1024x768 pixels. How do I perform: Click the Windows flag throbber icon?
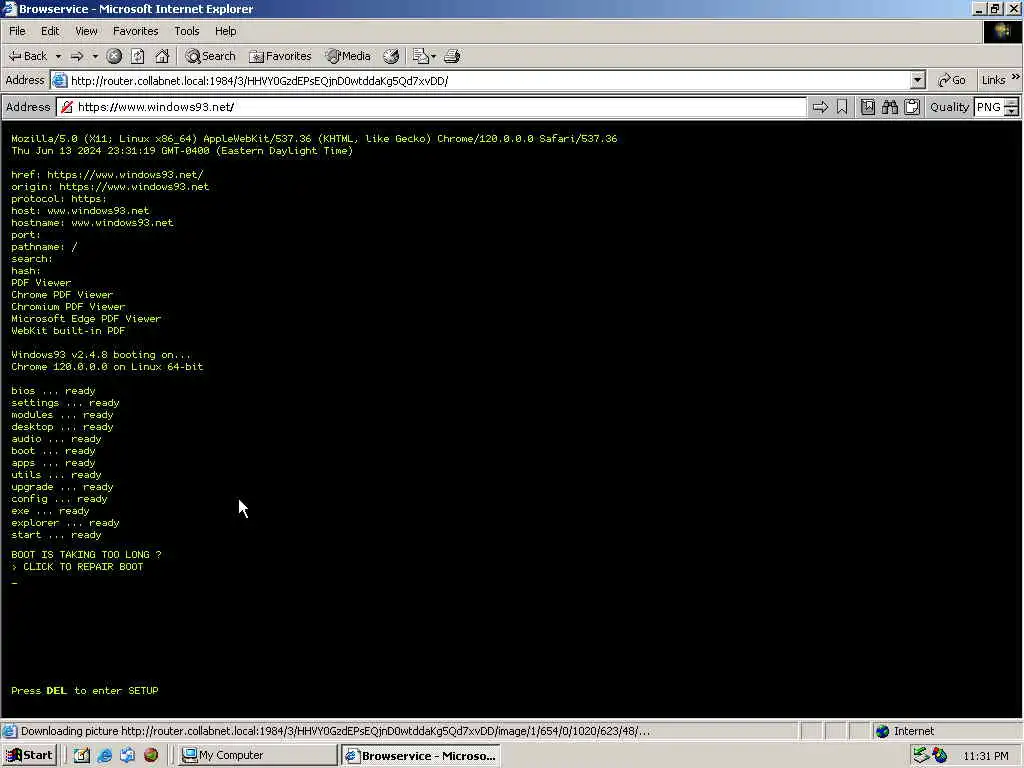pos(1002,31)
